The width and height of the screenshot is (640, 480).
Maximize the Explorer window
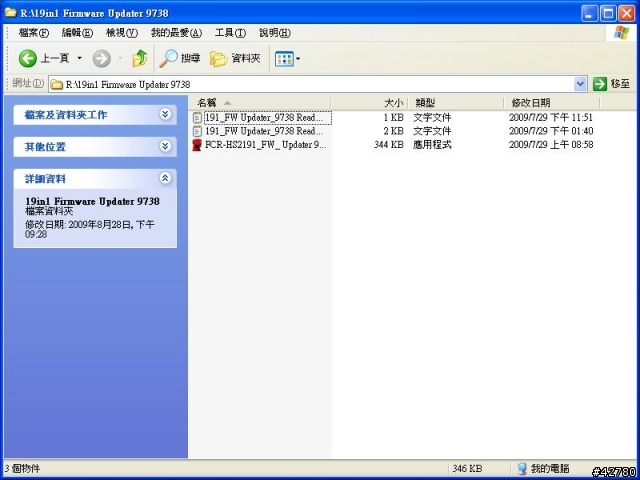pyautogui.click(x=608, y=14)
